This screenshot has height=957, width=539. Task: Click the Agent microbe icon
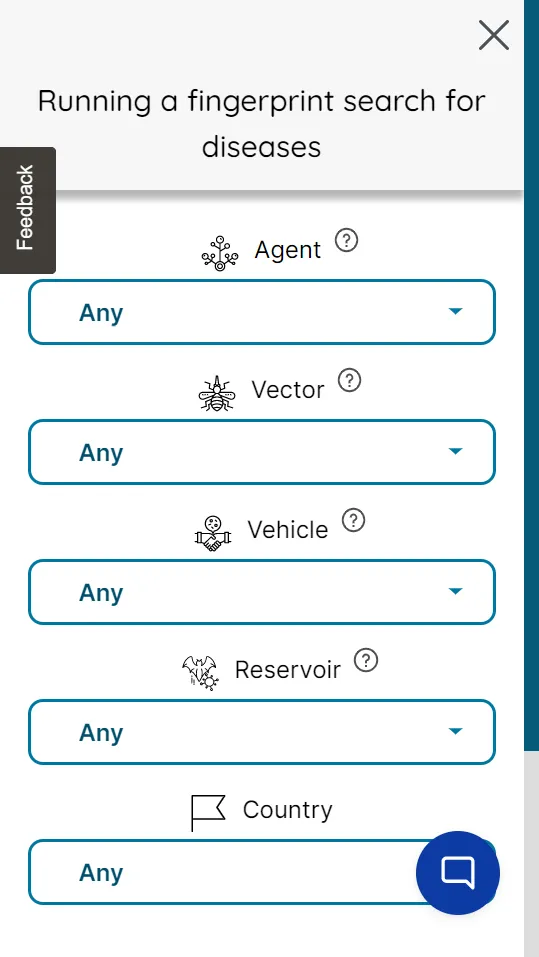(x=220, y=254)
